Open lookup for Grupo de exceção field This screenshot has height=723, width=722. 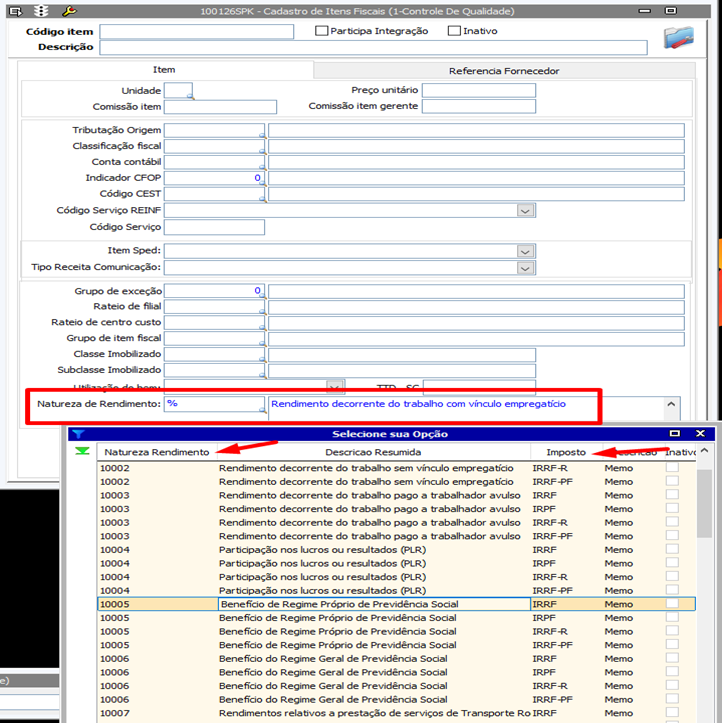[x=262, y=296]
